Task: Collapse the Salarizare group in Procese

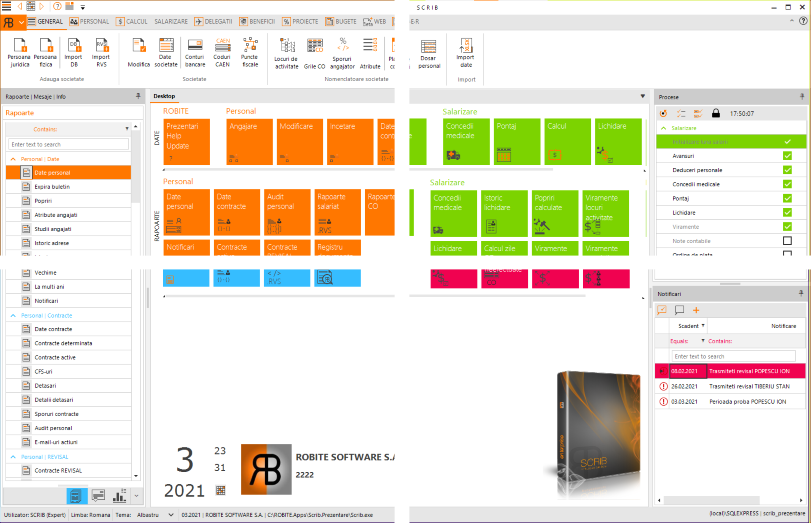Action: pos(665,128)
